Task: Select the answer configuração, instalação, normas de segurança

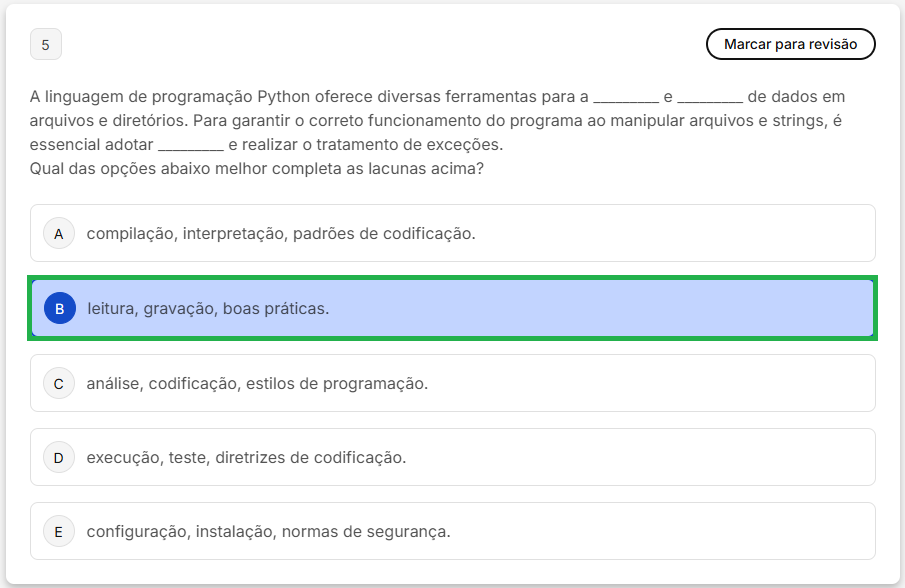Action: (x=268, y=532)
